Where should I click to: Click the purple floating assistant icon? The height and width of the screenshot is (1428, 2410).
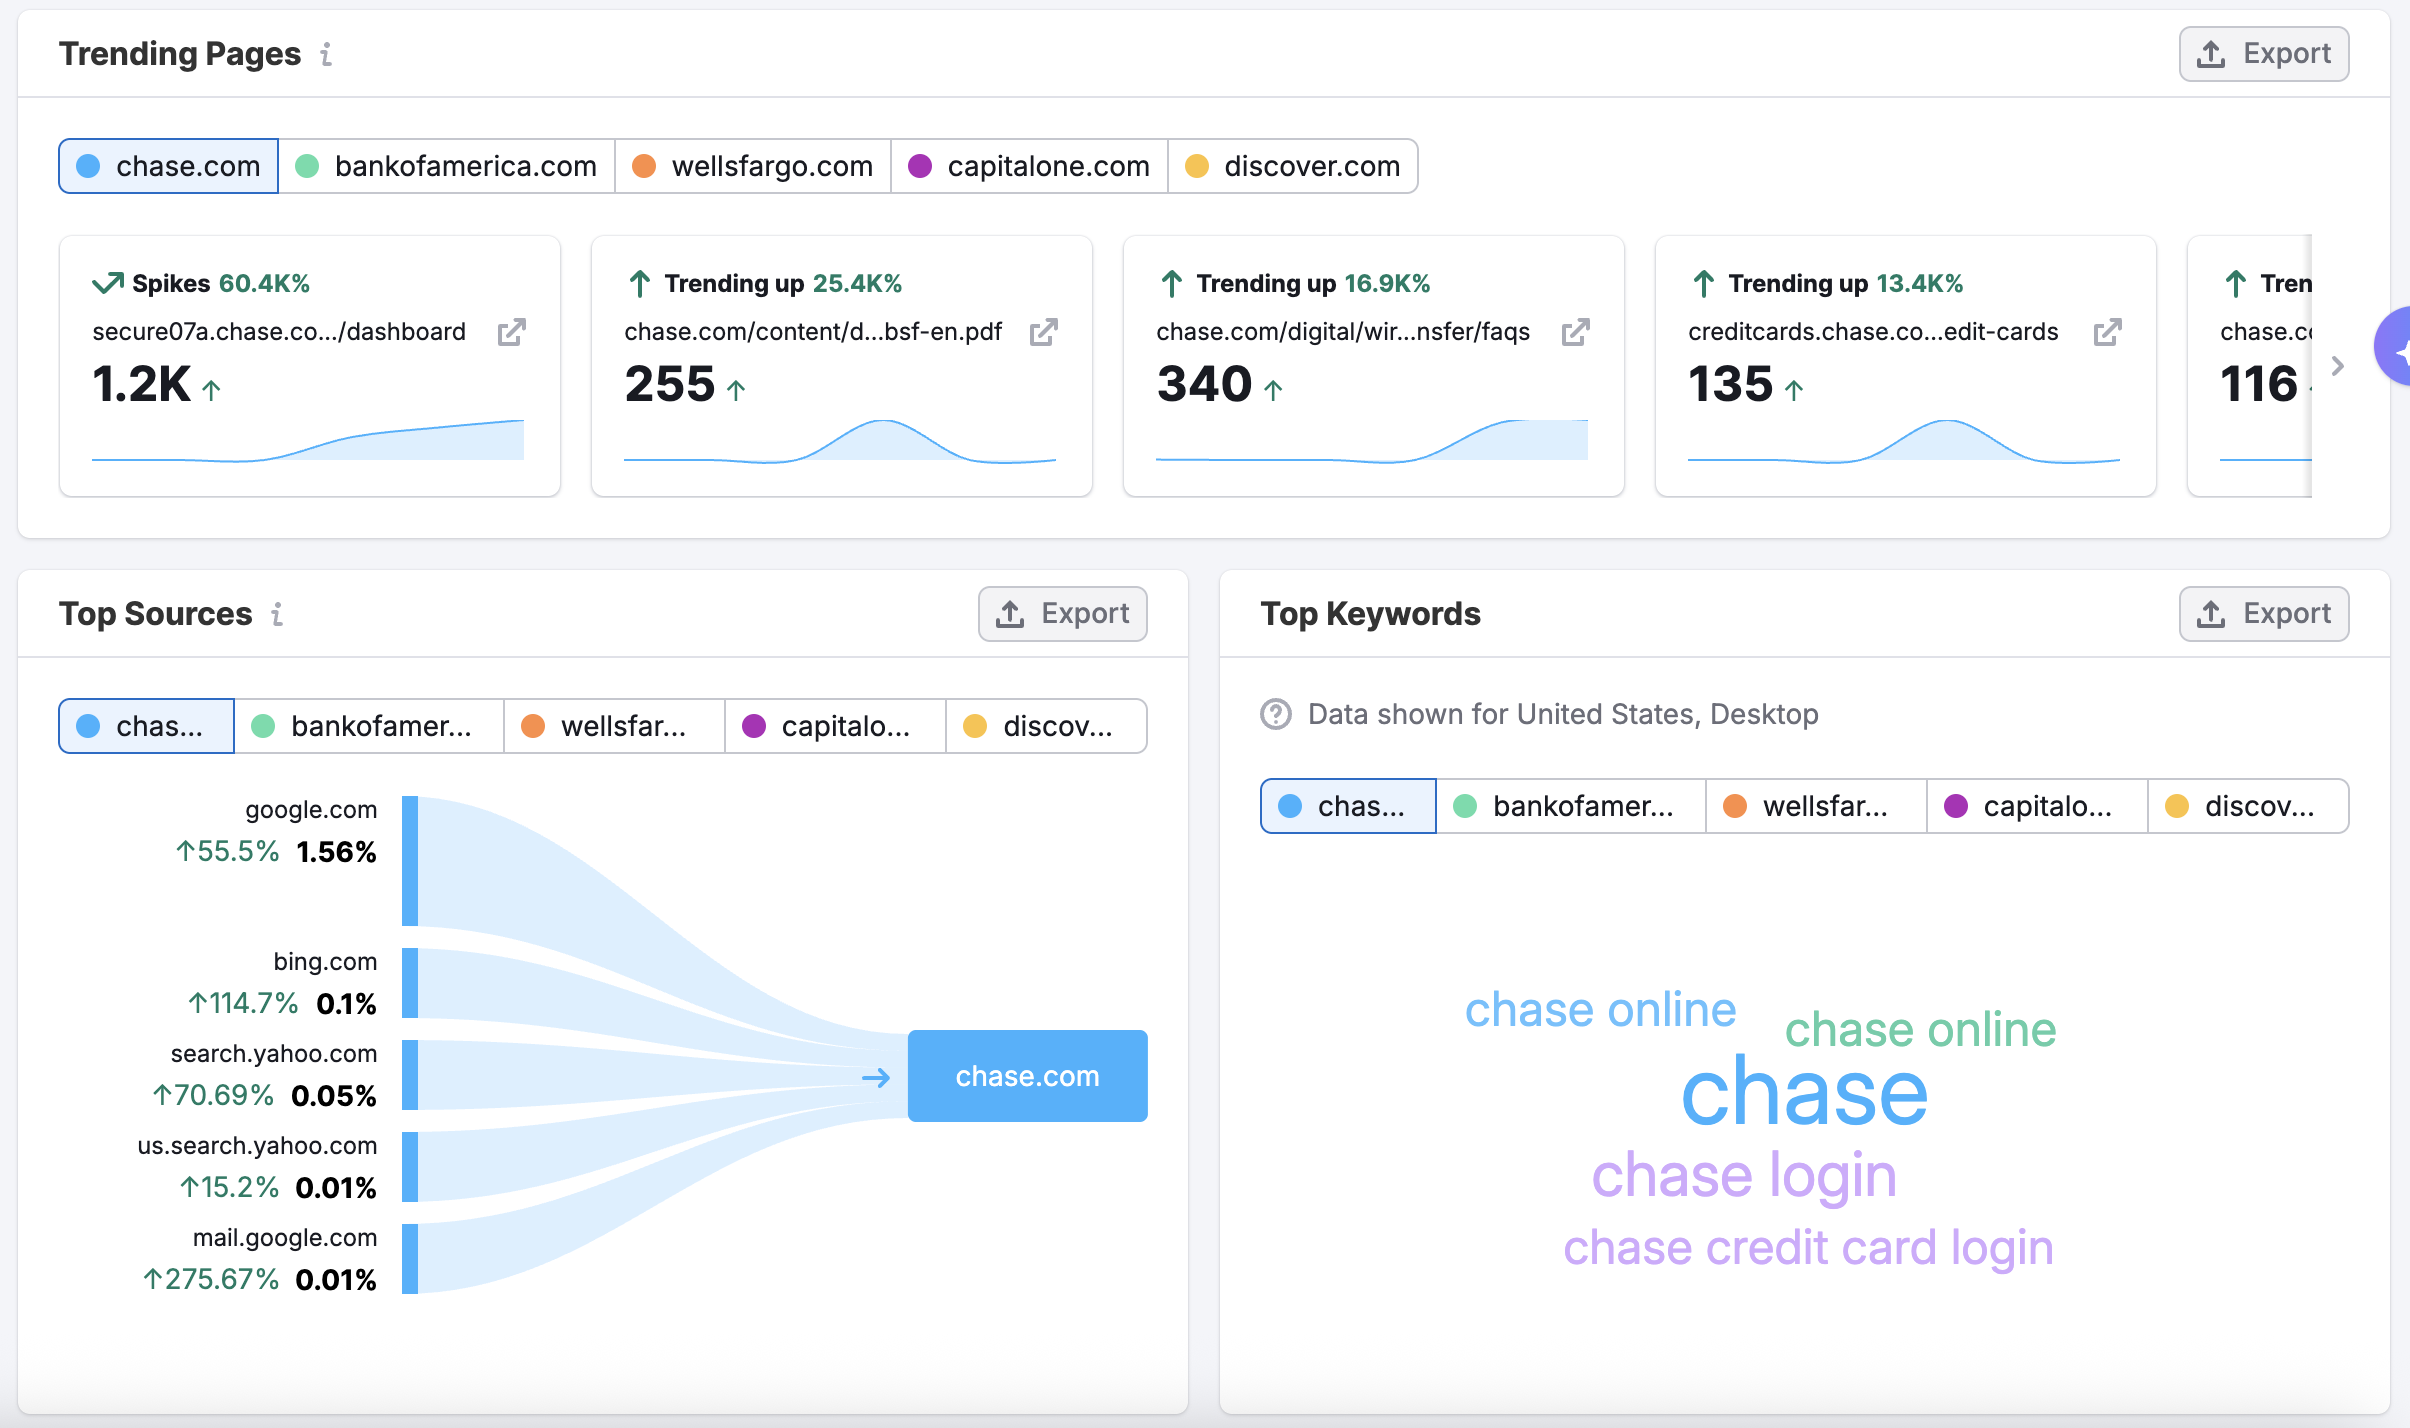[2395, 348]
